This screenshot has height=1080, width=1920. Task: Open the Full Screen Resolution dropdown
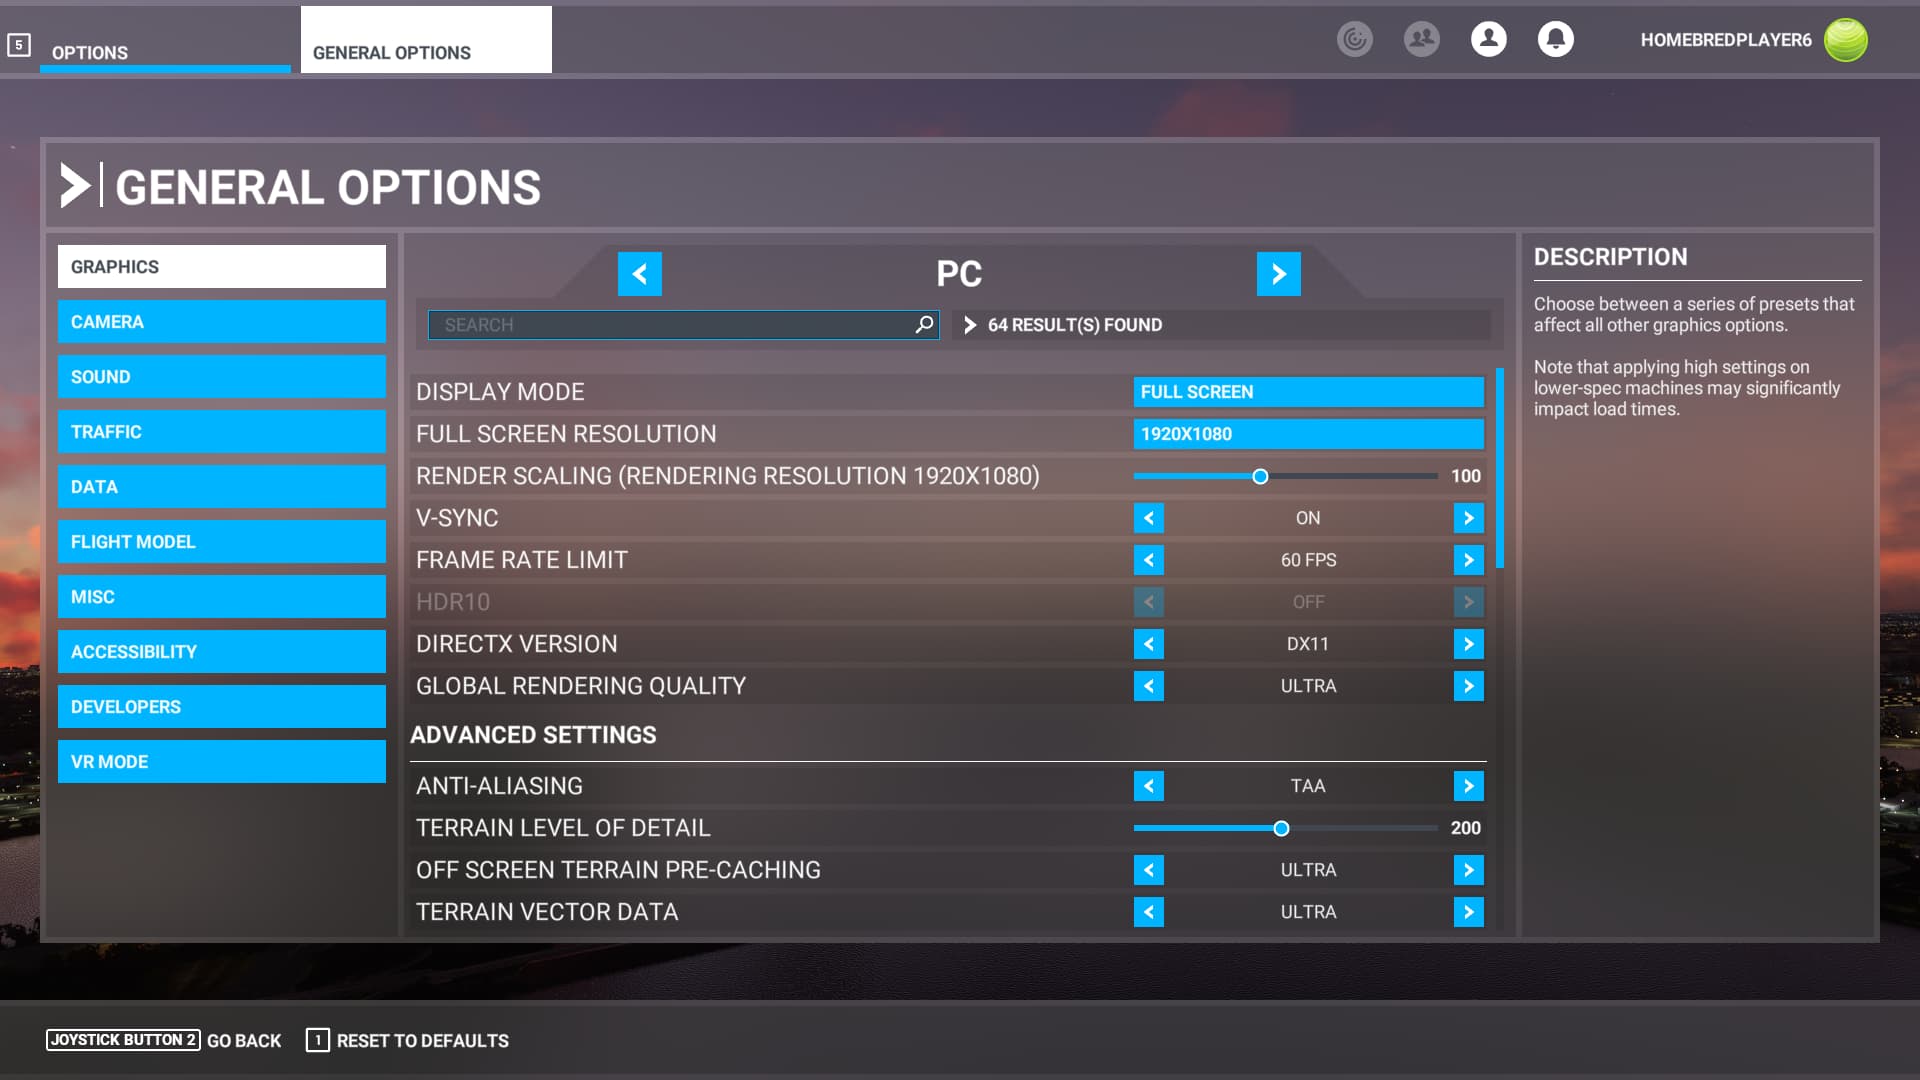[1308, 434]
